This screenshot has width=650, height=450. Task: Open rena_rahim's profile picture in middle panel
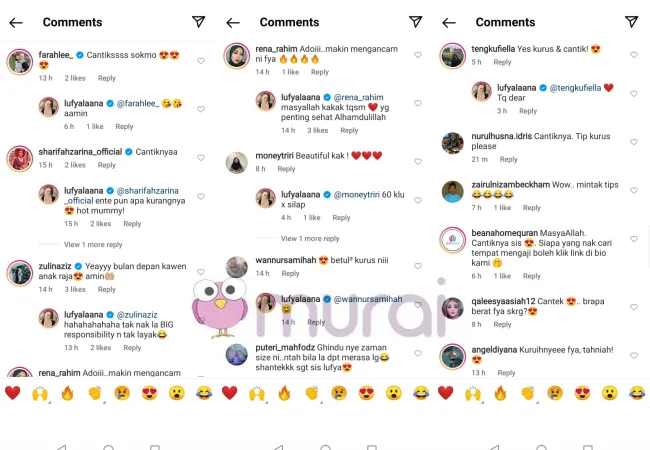click(237, 56)
